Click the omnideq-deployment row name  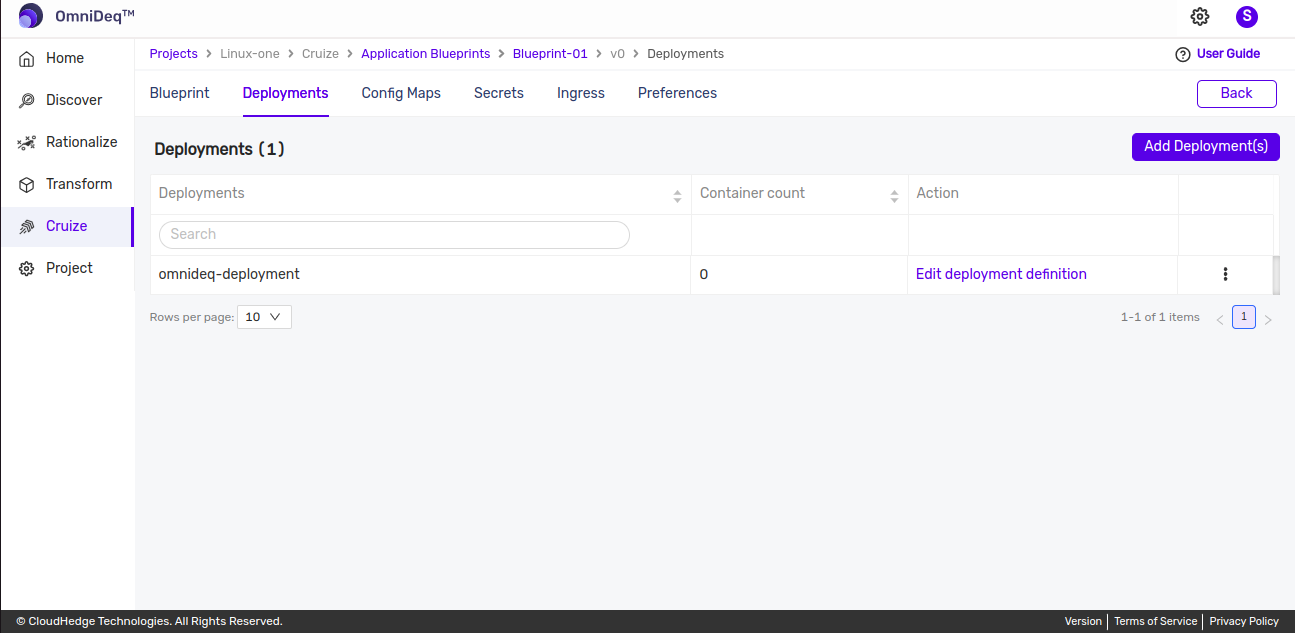(x=229, y=274)
